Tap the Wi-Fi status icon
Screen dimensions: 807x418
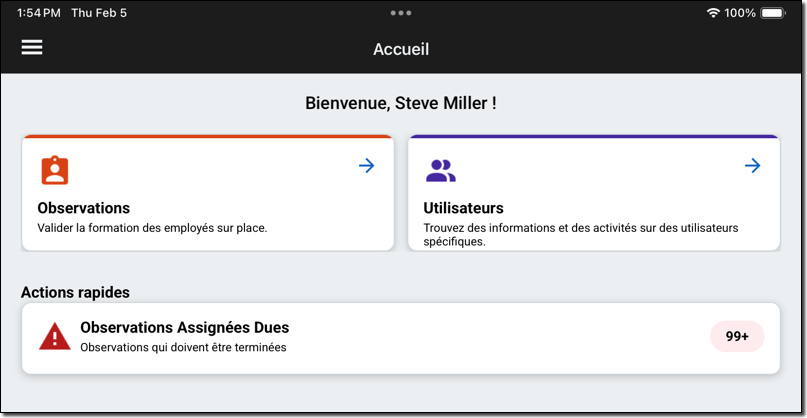point(713,13)
